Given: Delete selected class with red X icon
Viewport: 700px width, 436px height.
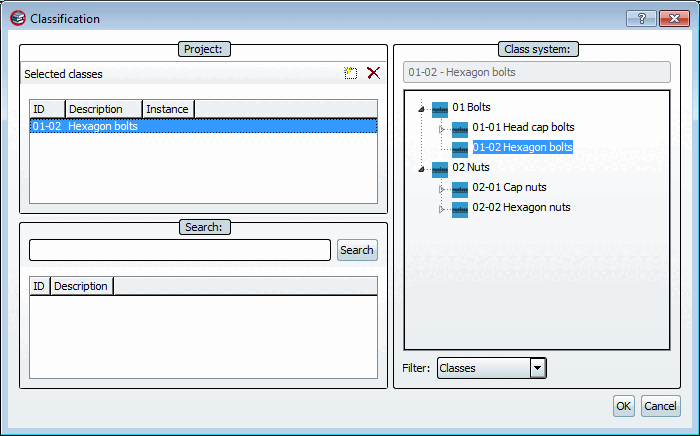Looking at the screenshot, I should click(374, 73).
